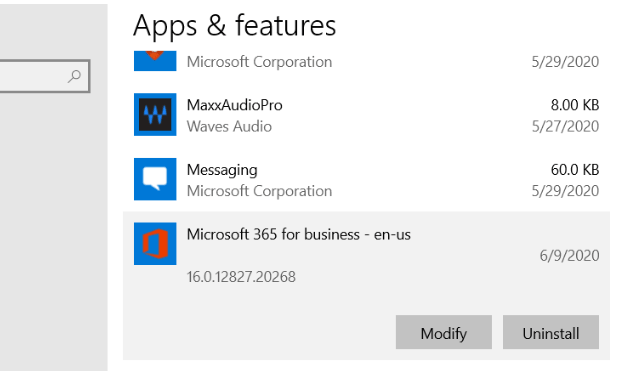Click the search magnifier icon
The image size is (625, 371).
(x=75, y=76)
